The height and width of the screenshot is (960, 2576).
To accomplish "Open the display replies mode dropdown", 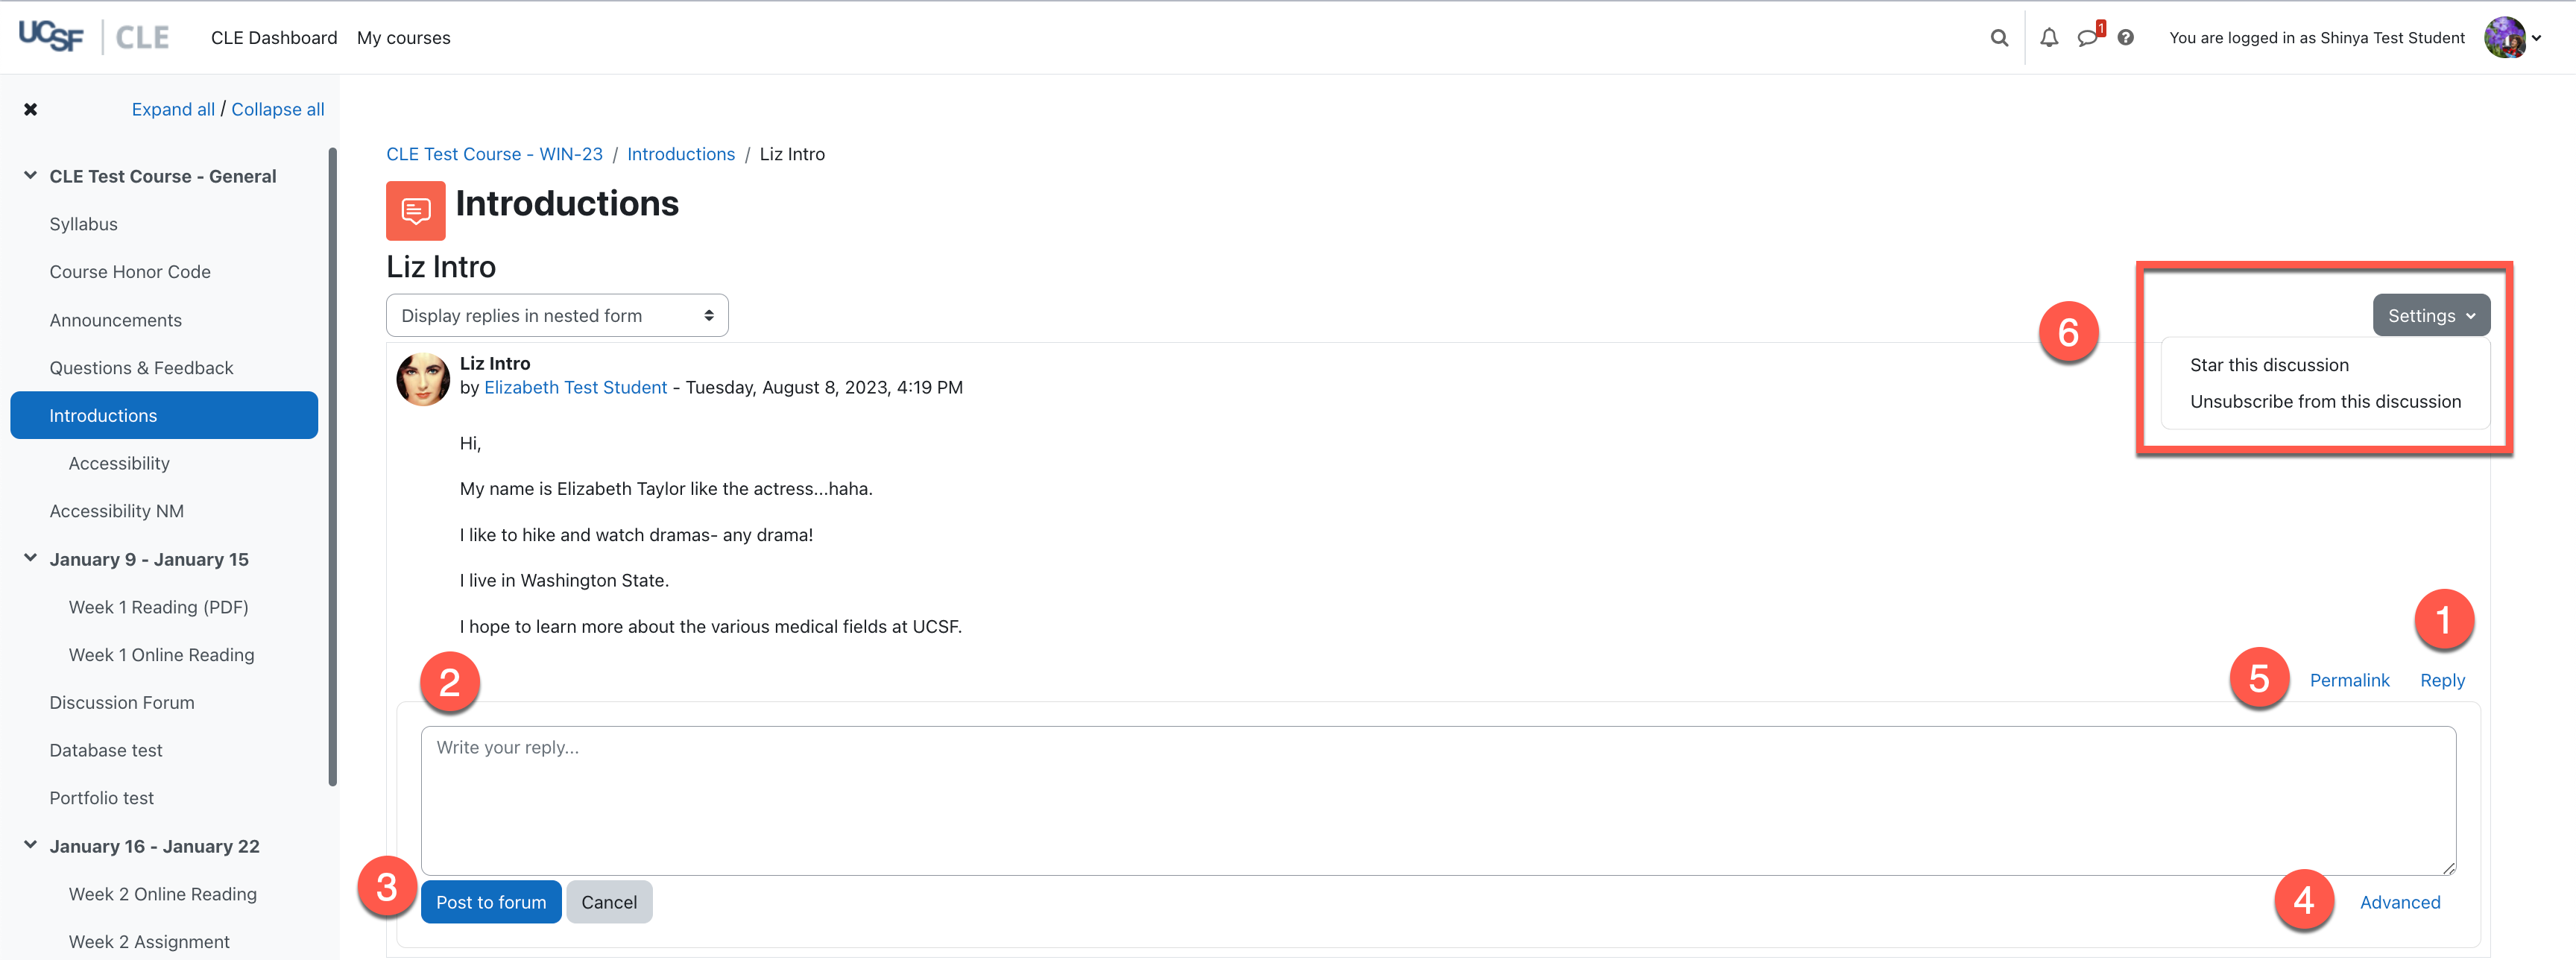I will click(x=557, y=316).
